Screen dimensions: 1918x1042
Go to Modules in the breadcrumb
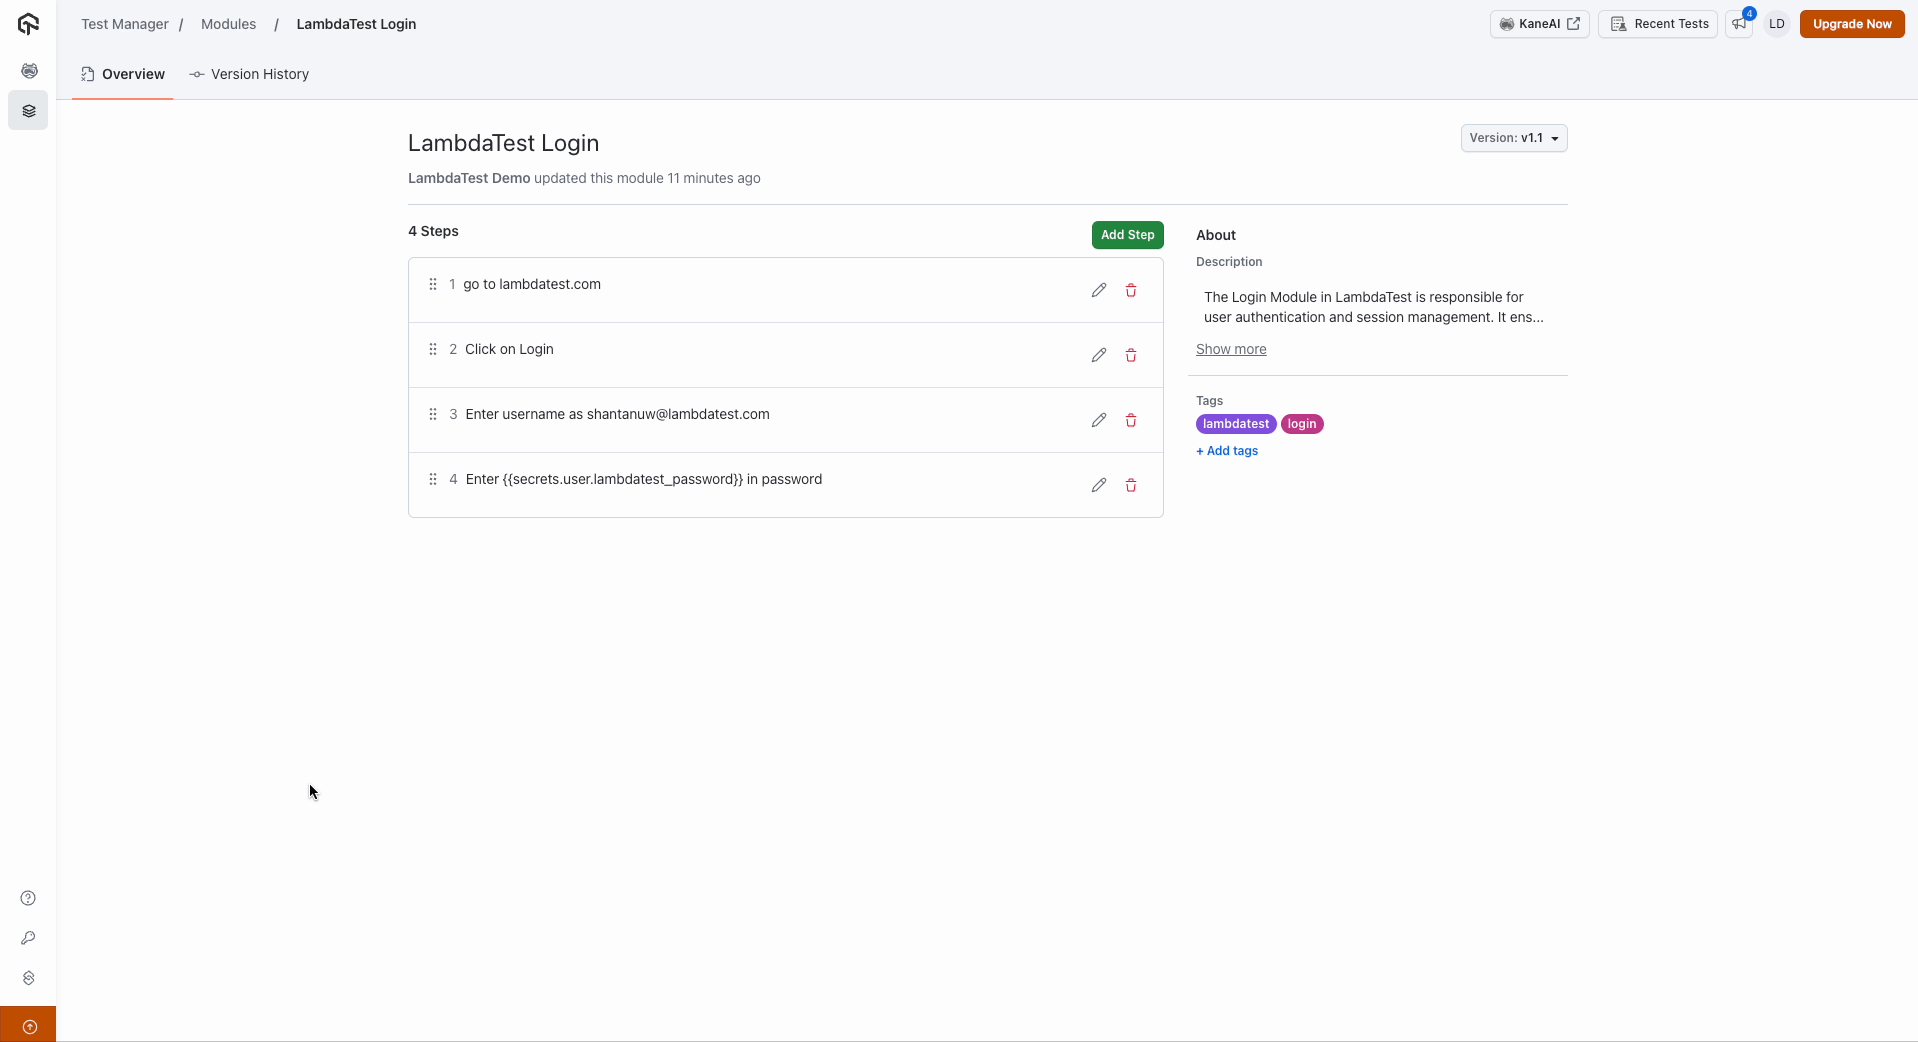(x=228, y=24)
